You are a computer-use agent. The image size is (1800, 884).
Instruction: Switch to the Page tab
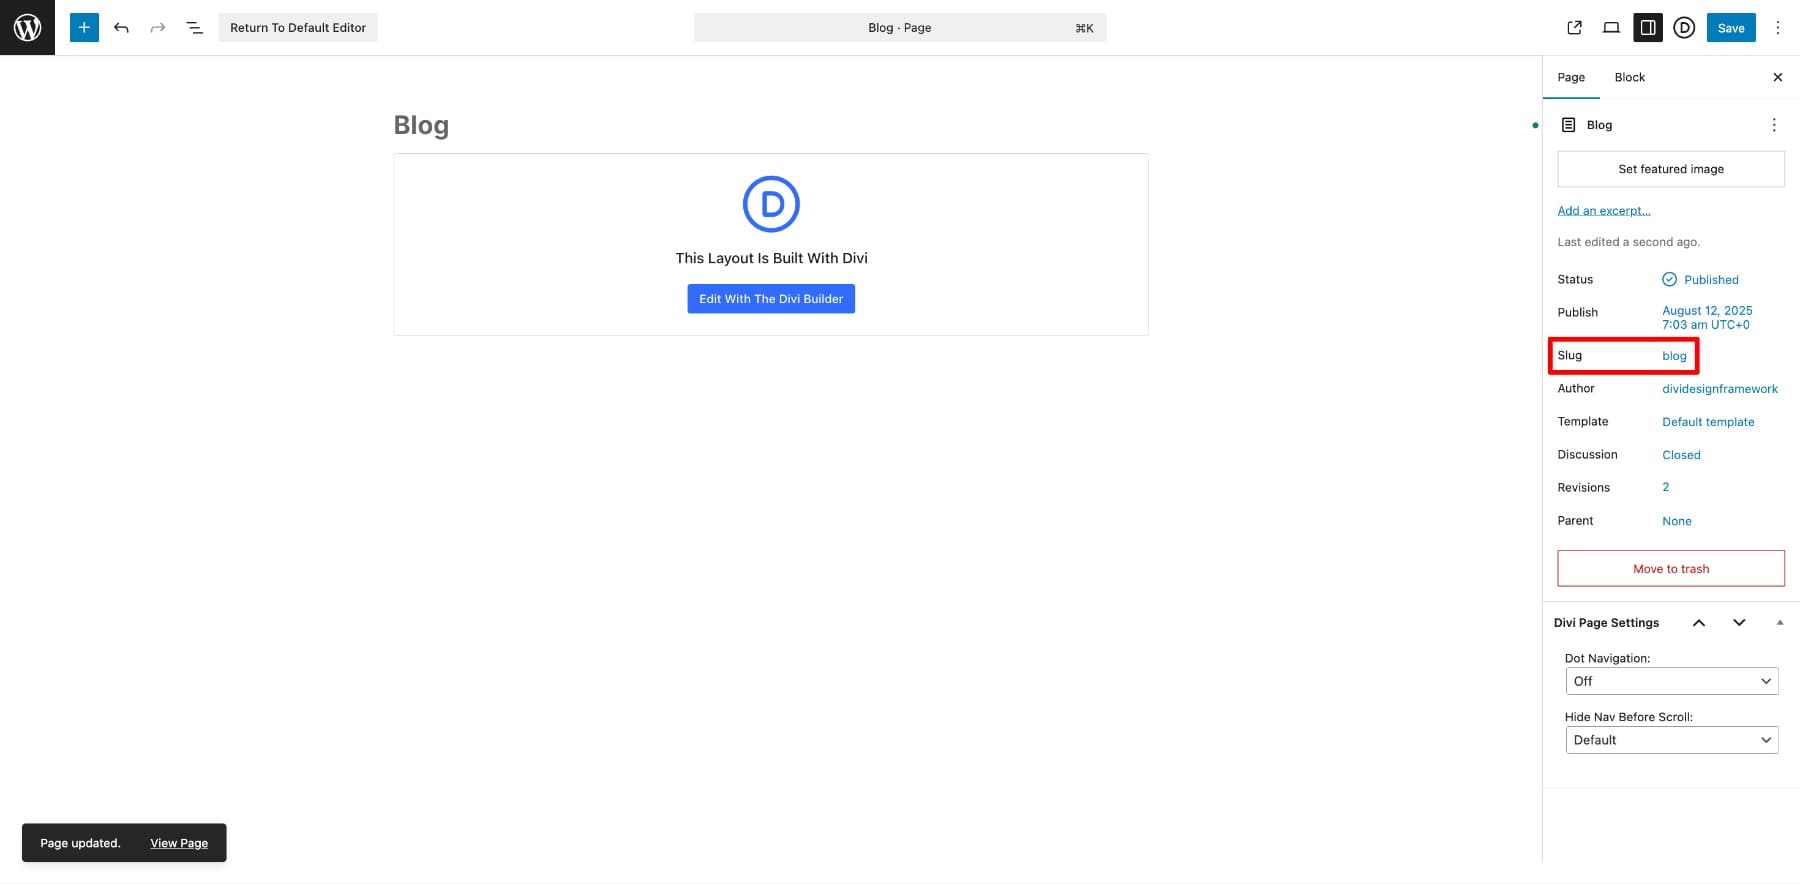point(1571,77)
